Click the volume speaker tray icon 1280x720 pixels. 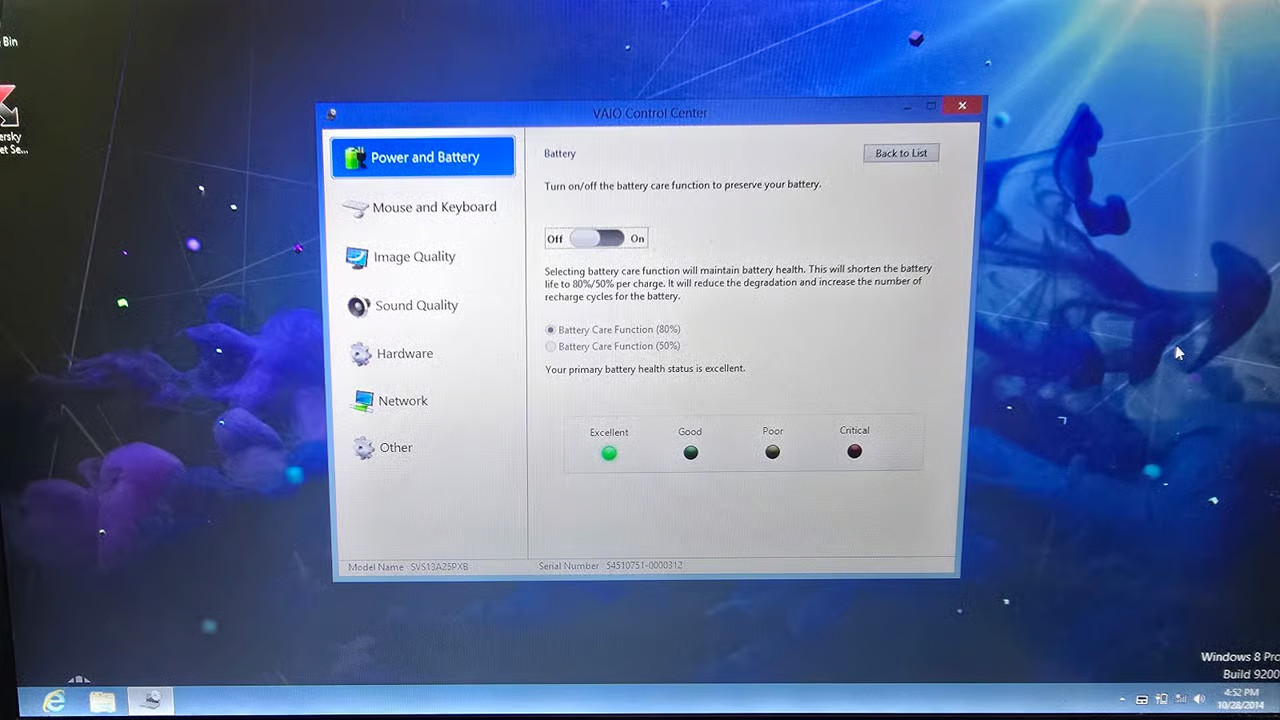(x=1200, y=699)
